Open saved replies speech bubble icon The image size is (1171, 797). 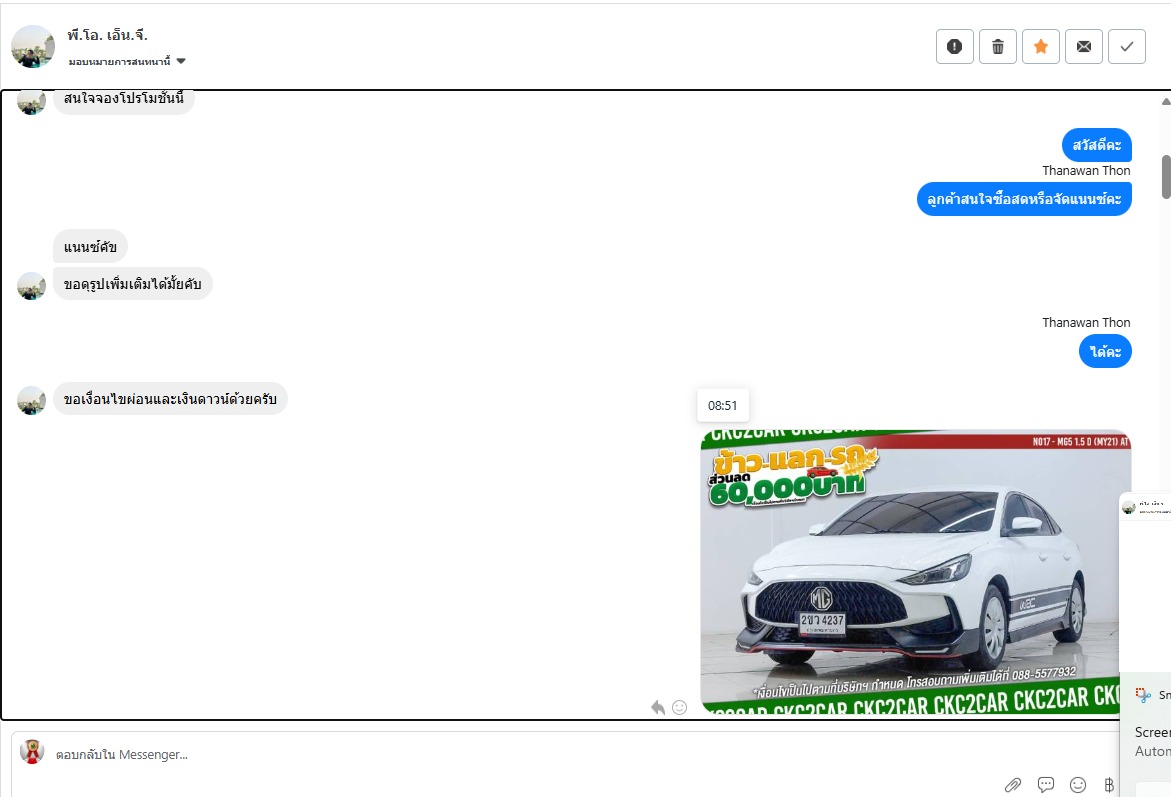pyautogui.click(x=1046, y=784)
